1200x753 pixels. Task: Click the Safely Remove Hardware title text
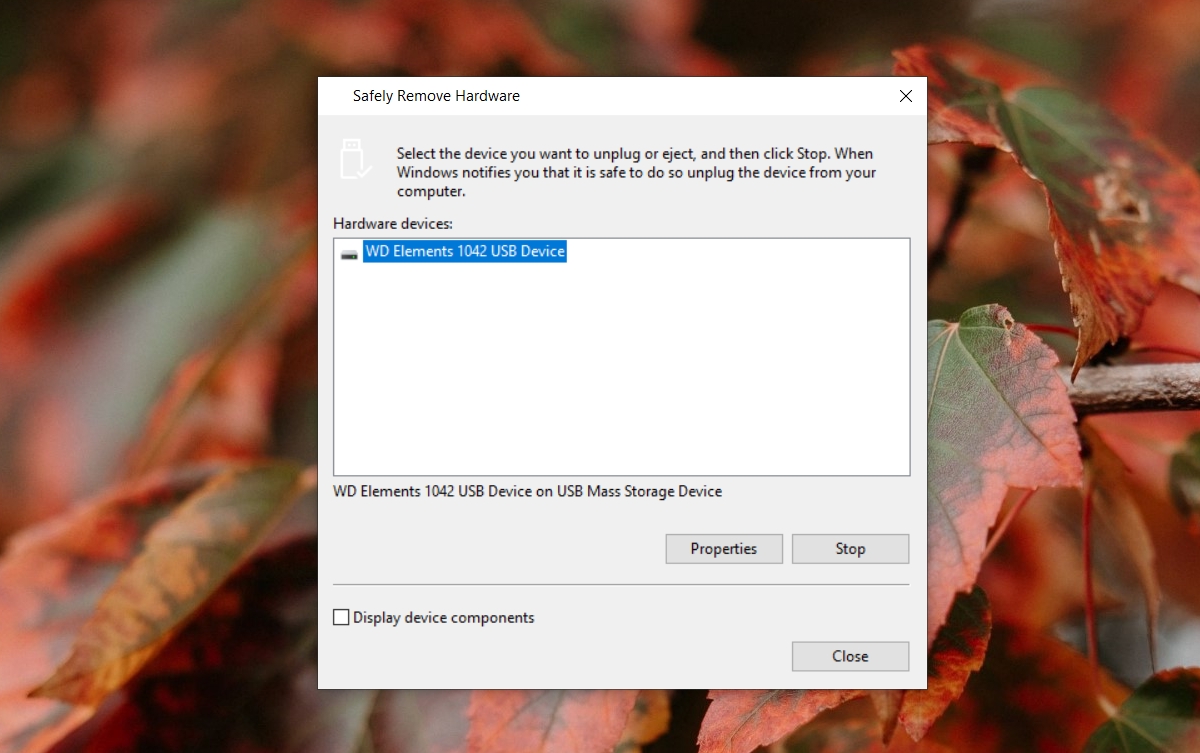tap(436, 96)
